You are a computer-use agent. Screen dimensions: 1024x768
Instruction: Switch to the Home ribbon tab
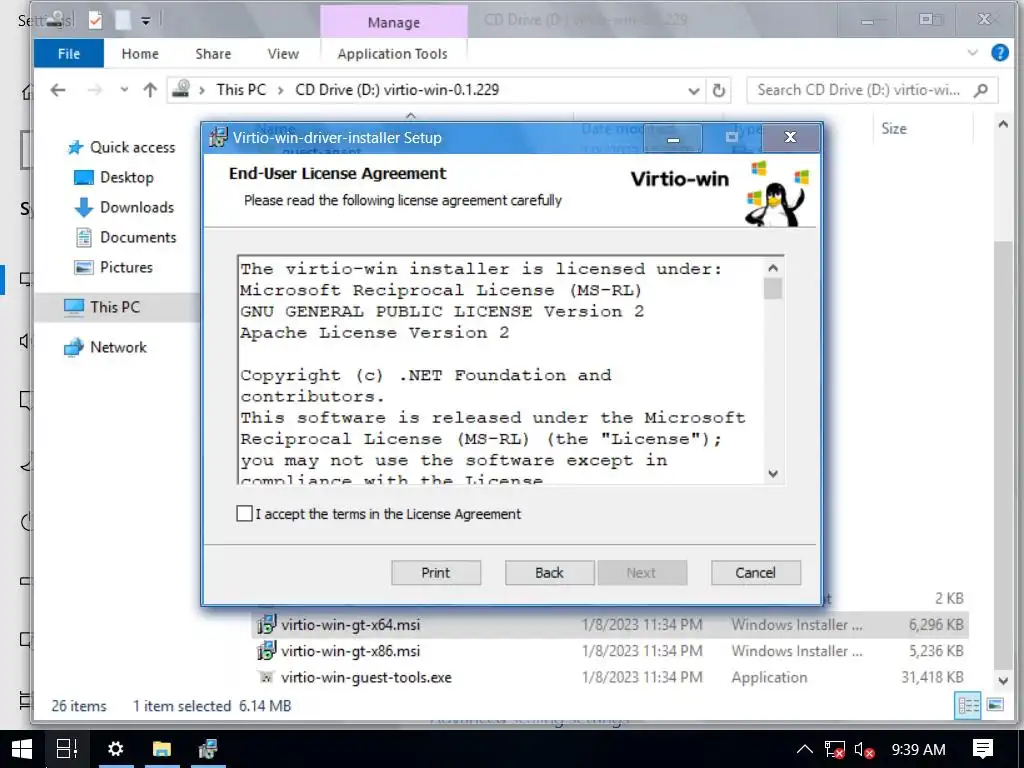click(x=140, y=54)
